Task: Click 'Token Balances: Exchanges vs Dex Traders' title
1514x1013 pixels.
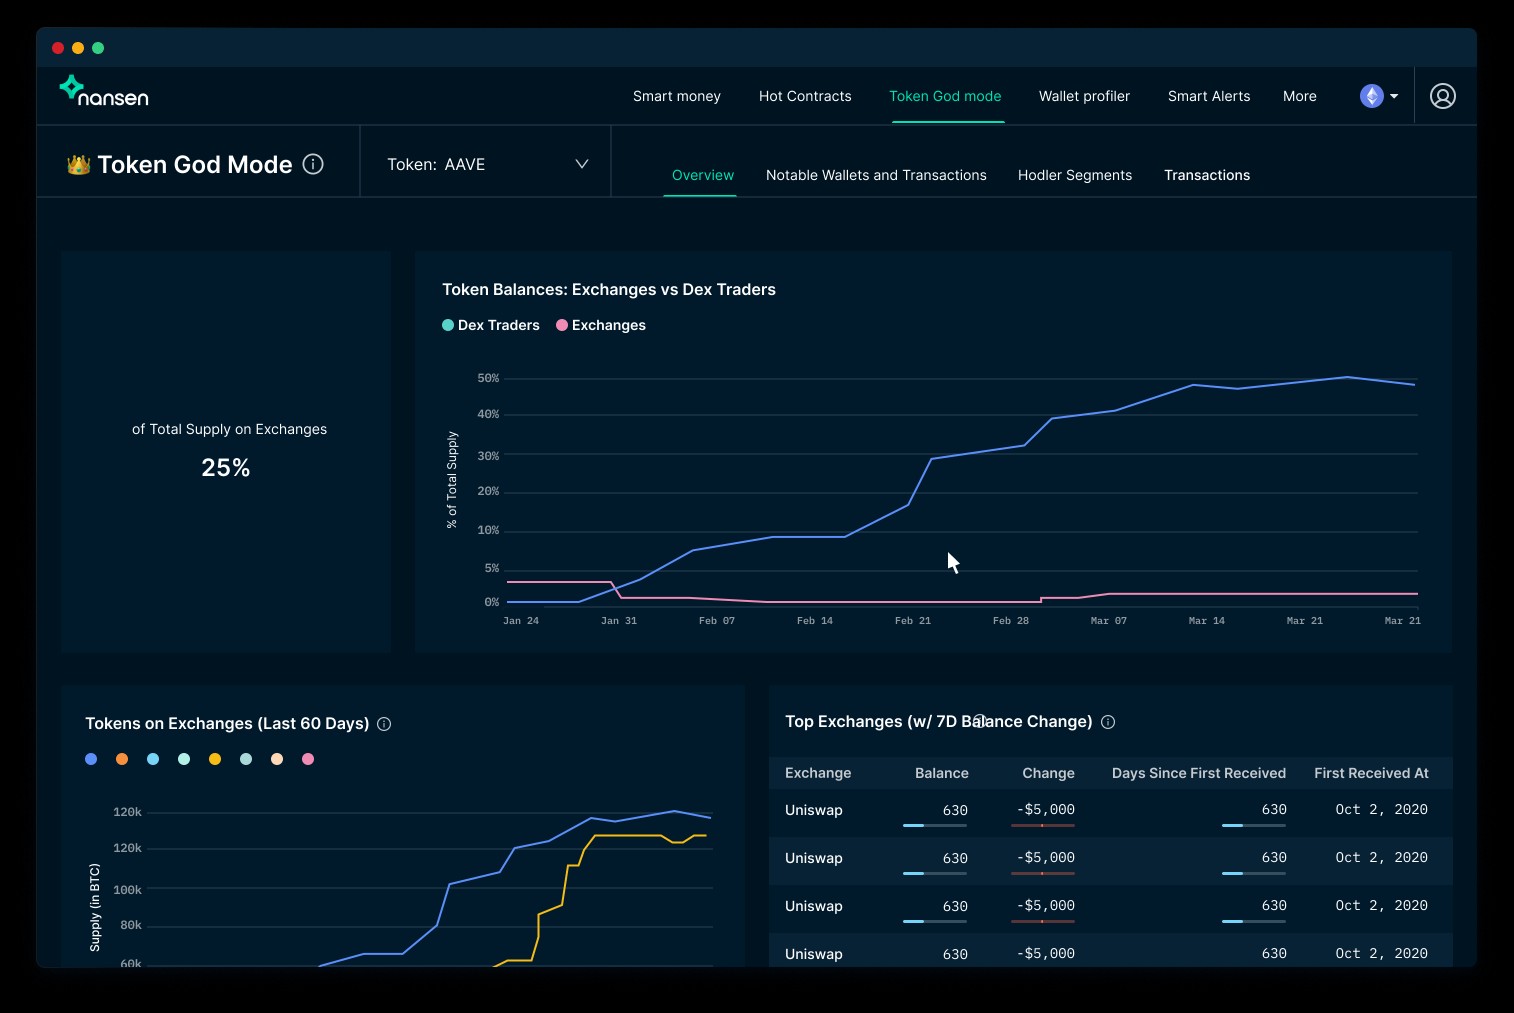Action: tap(609, 289)
